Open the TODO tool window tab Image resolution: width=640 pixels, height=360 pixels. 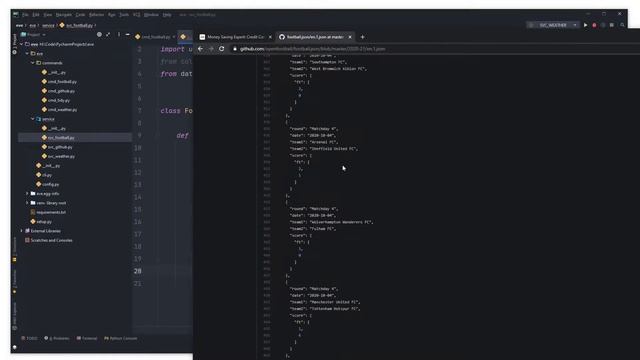pos(29,338)
